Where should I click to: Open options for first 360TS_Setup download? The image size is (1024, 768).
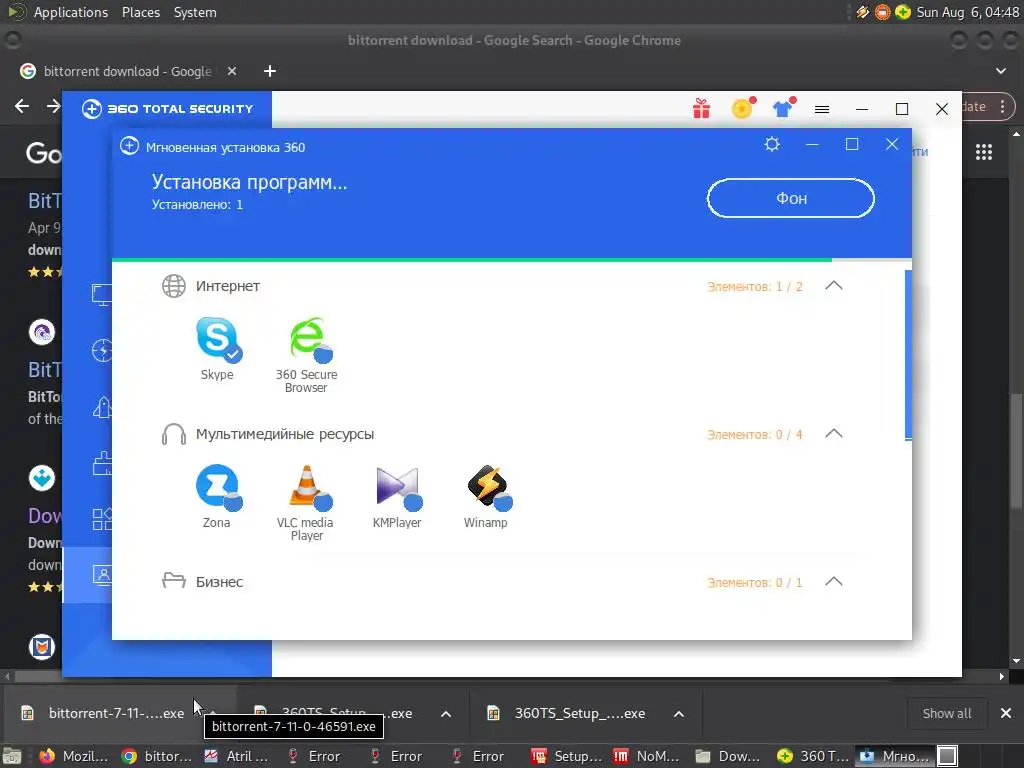point(446,714)
